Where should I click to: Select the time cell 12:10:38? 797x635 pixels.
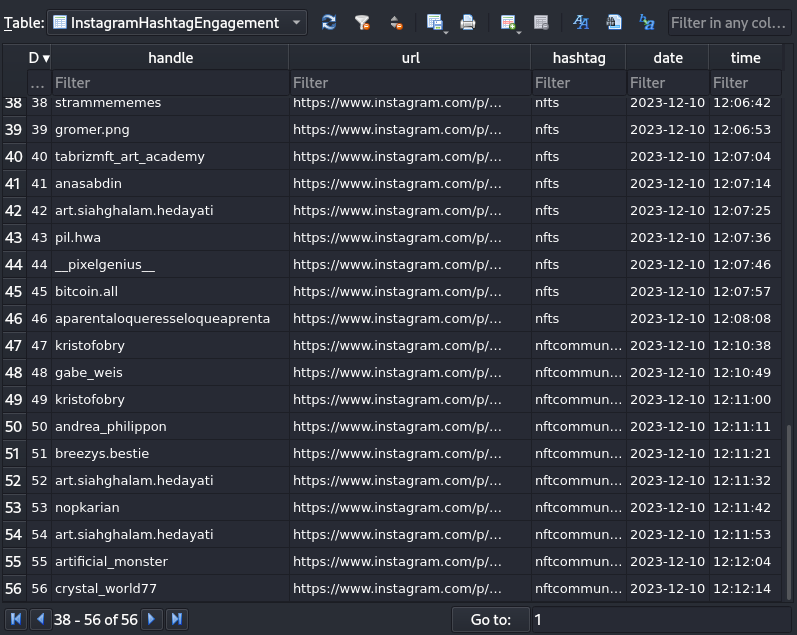(x=745, y=345)
